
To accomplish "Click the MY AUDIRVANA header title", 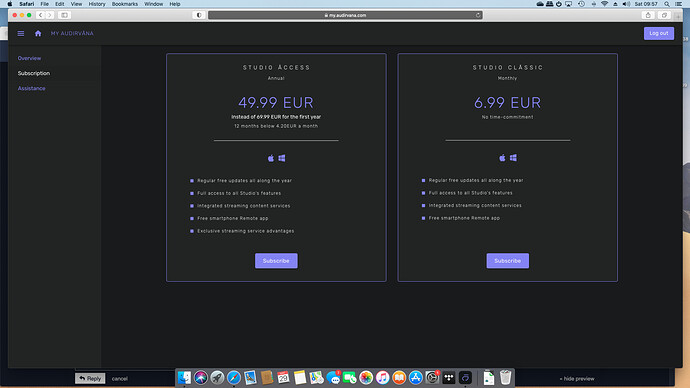I will coord(72,33).
